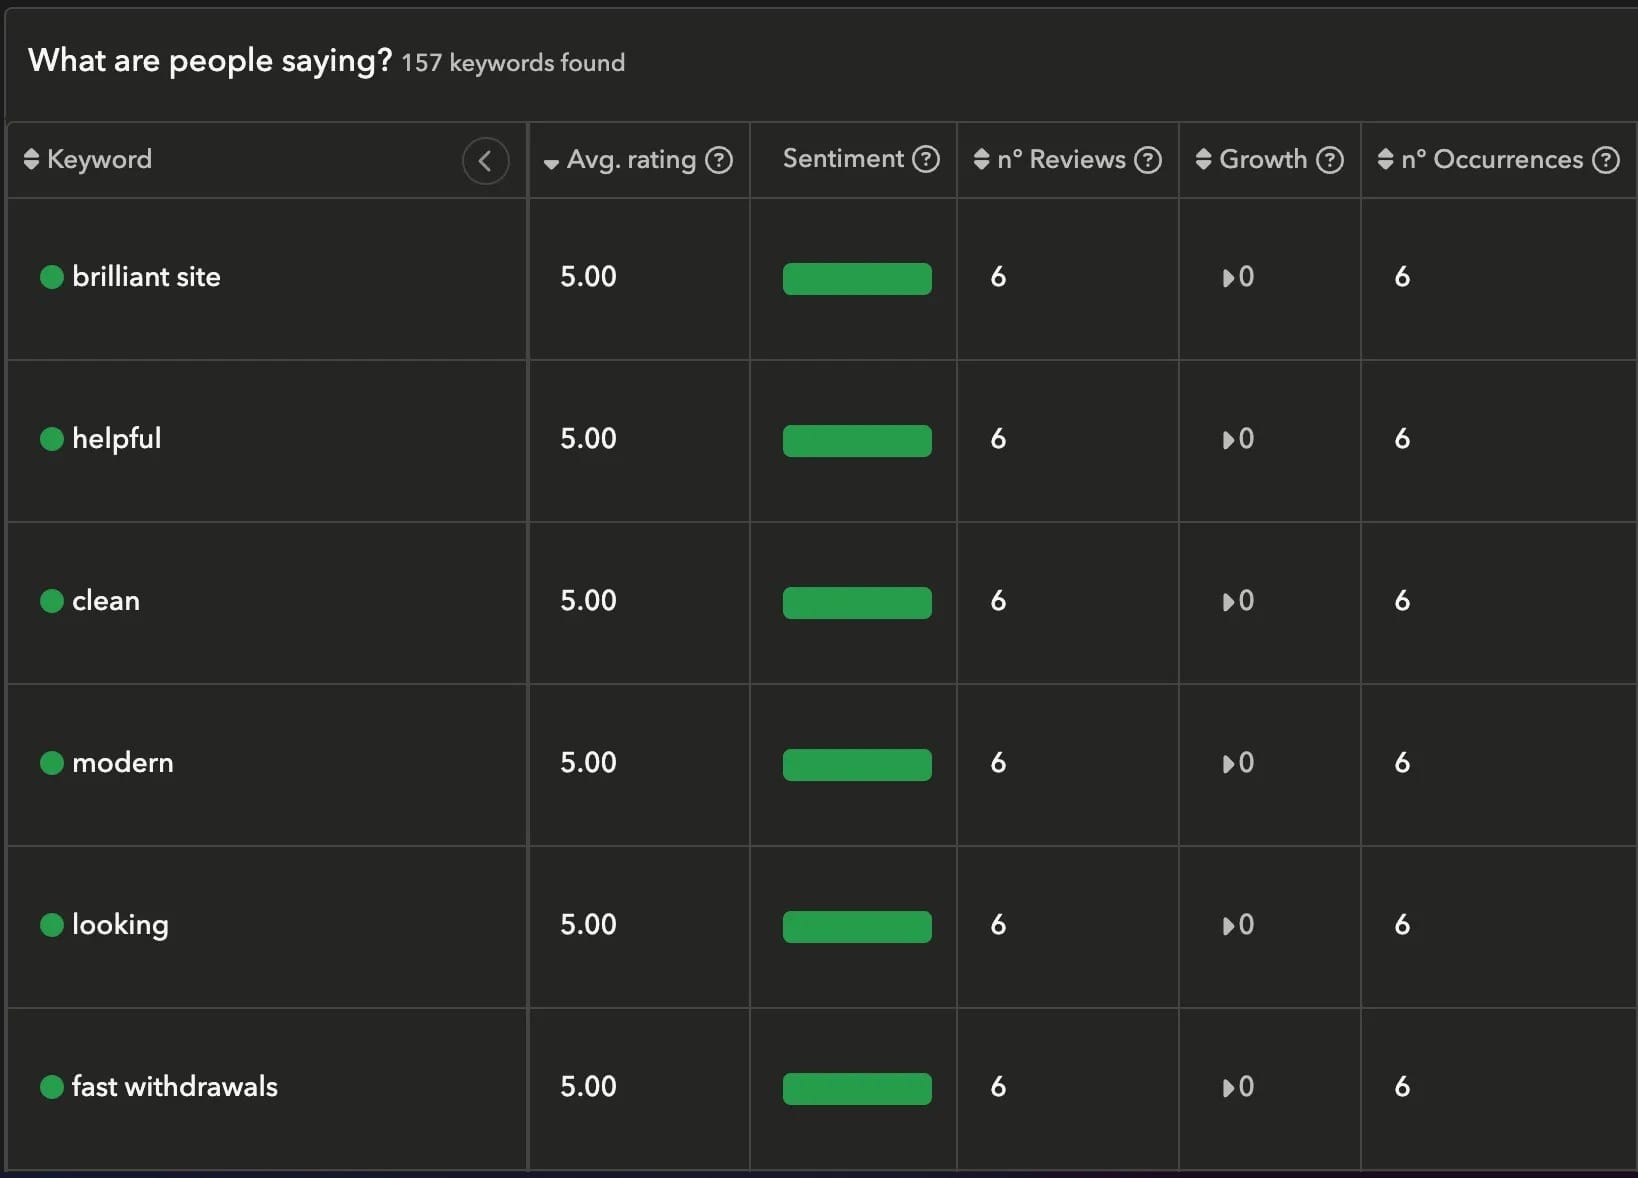
Task: Click the modern sentiment bar
Action: 857,764
